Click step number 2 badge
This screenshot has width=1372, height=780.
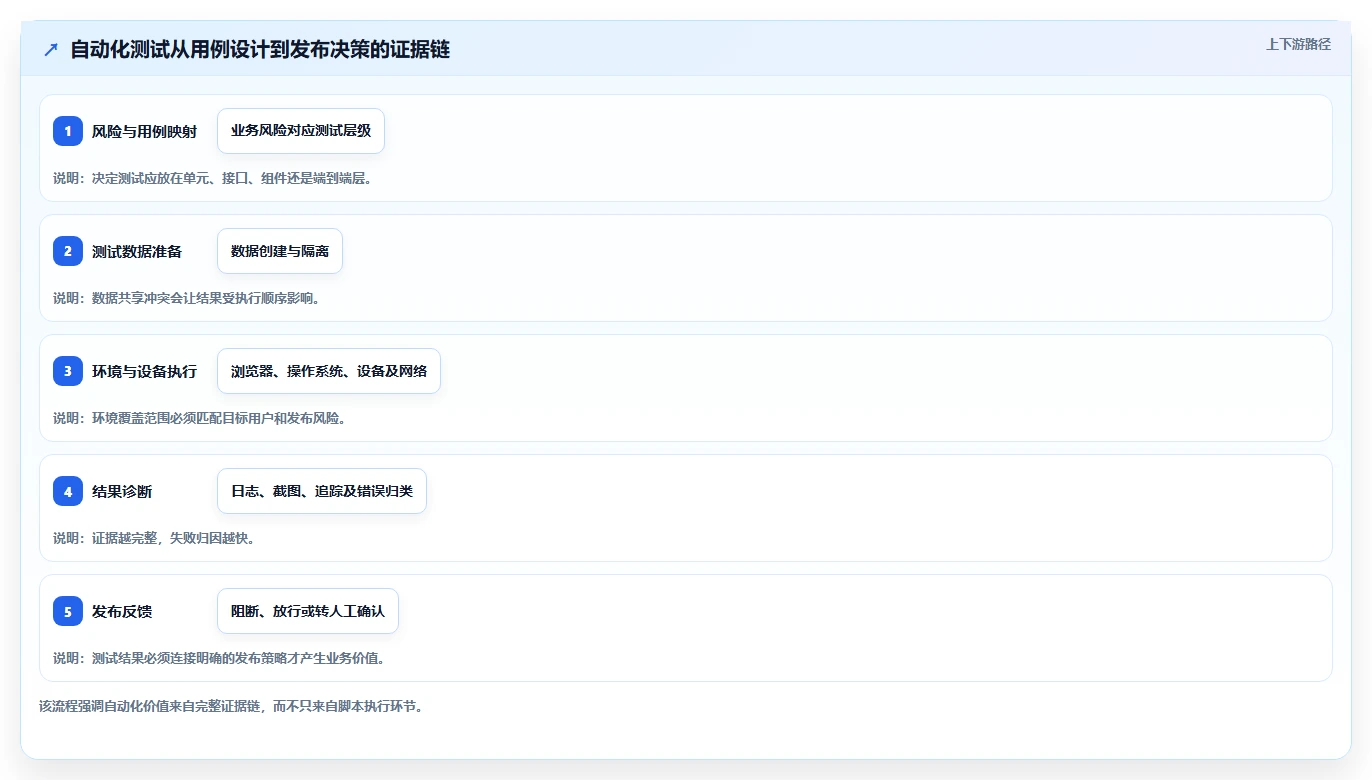click(68, 251)
